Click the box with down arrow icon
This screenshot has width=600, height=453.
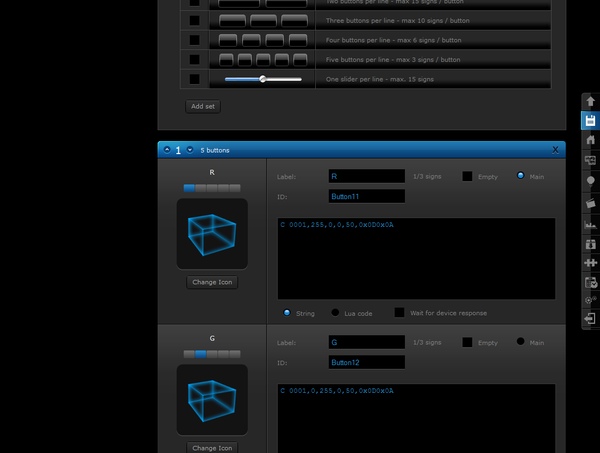click(590, 244)
